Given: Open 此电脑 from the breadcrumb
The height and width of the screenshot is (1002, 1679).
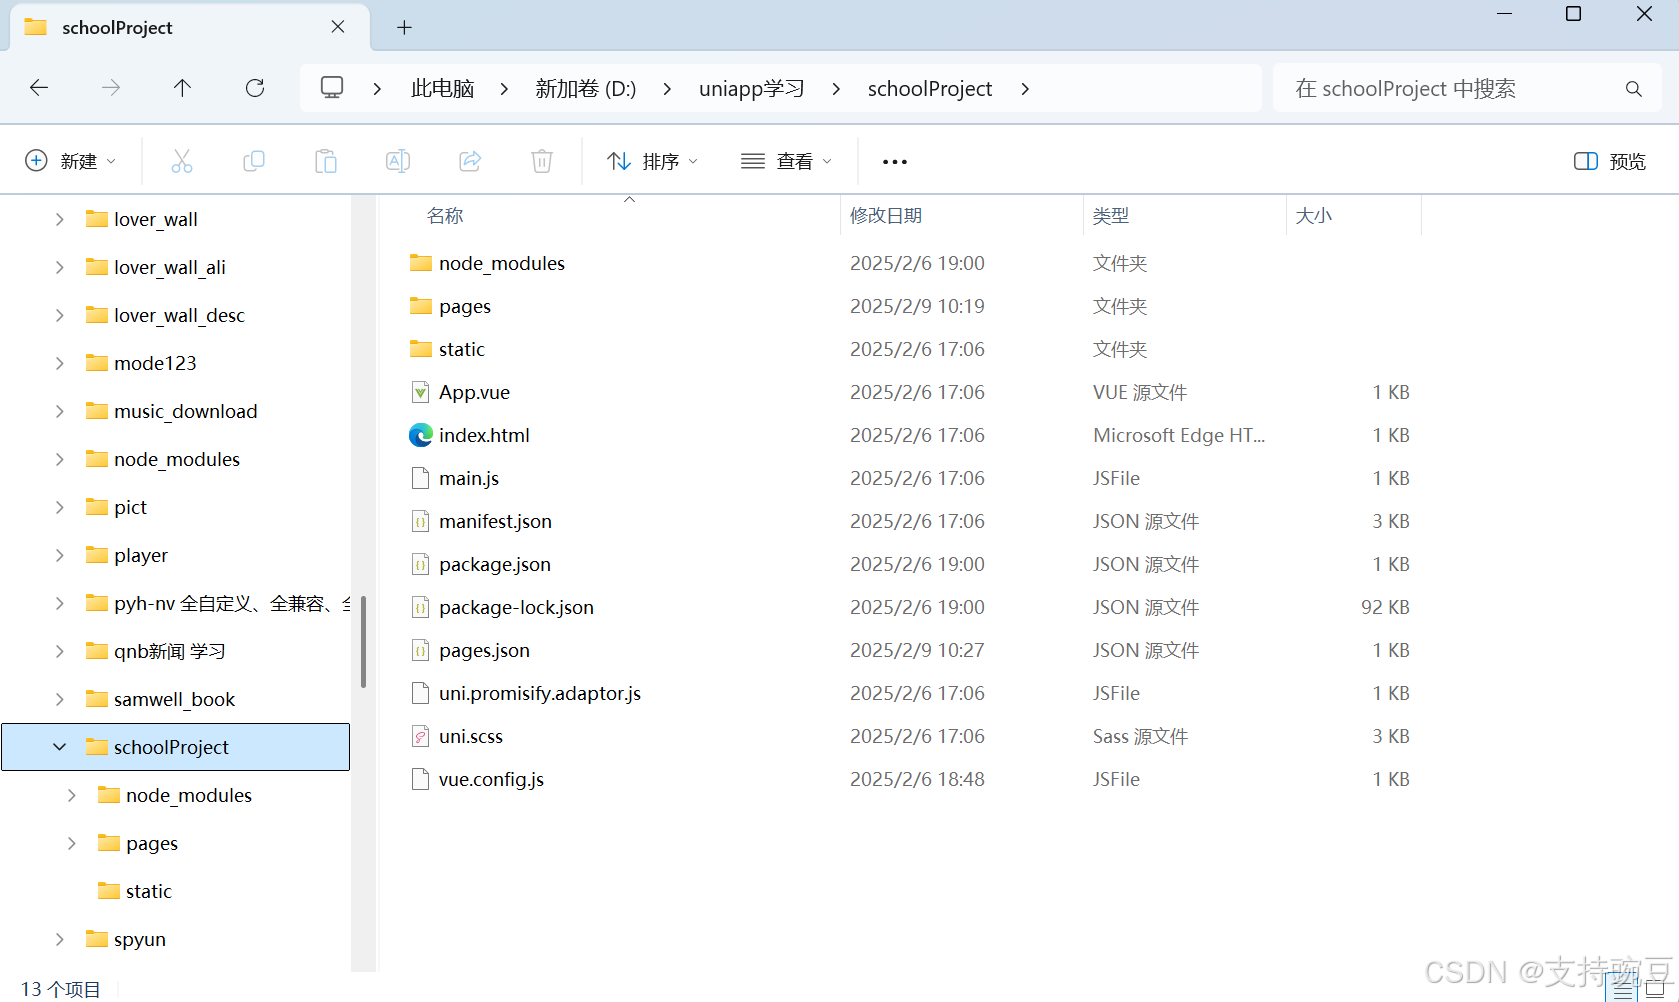Looking at the screenshot, I should [x=441, y=88].
